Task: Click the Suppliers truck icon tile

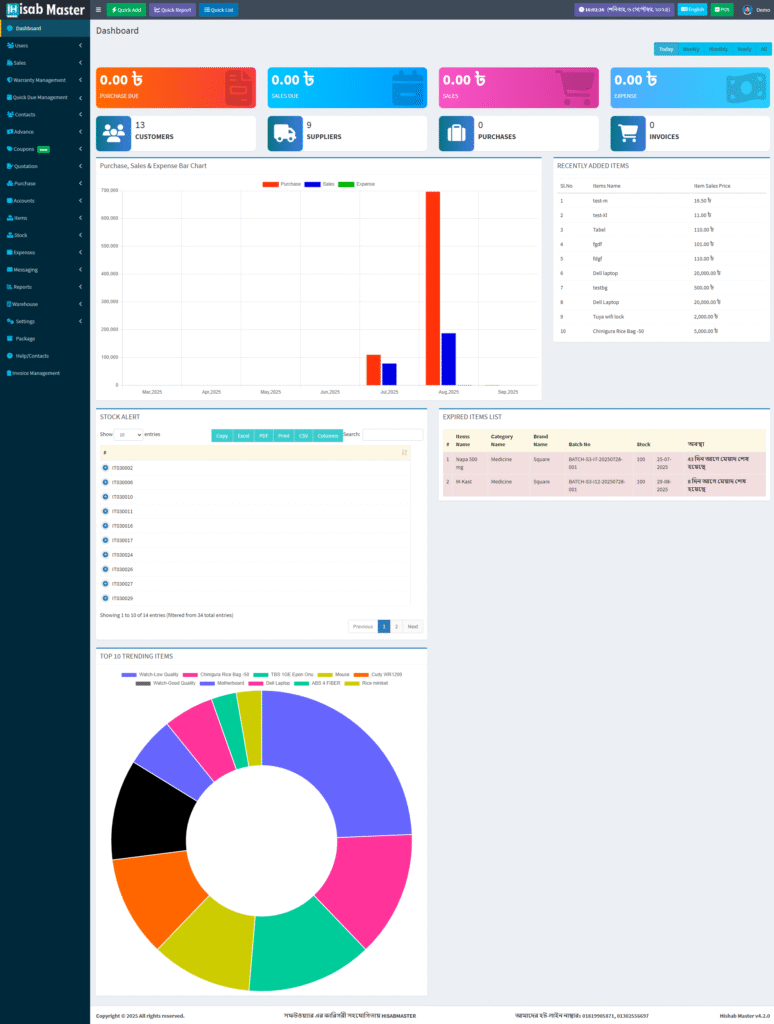Action: [x=285, y=133]
